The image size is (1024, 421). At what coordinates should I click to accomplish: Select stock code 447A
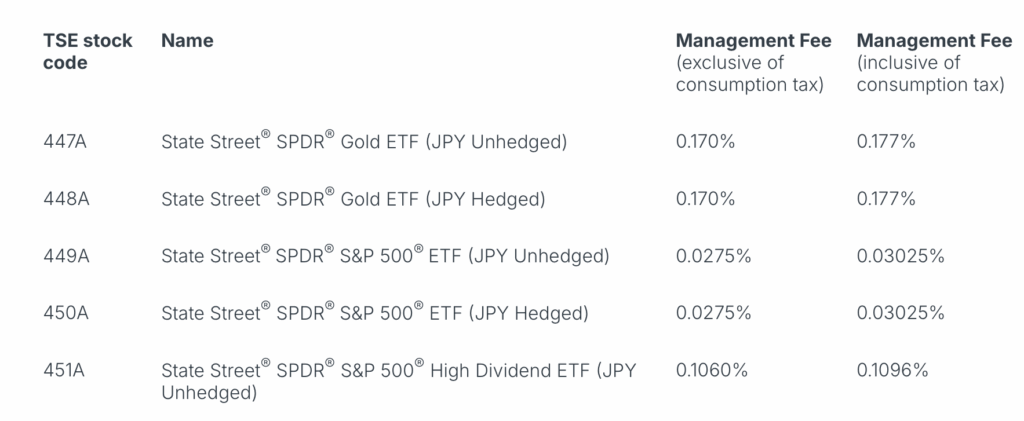pos(64,142)
